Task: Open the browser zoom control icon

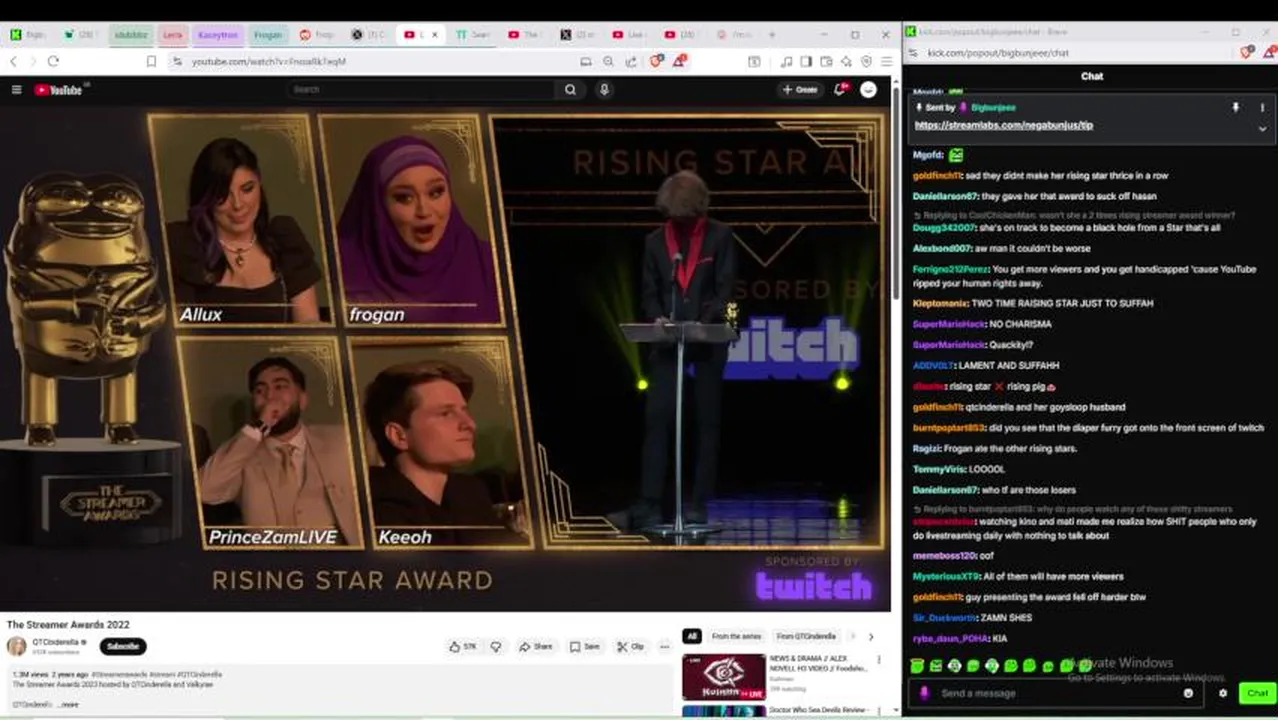Action: [608, 62]
